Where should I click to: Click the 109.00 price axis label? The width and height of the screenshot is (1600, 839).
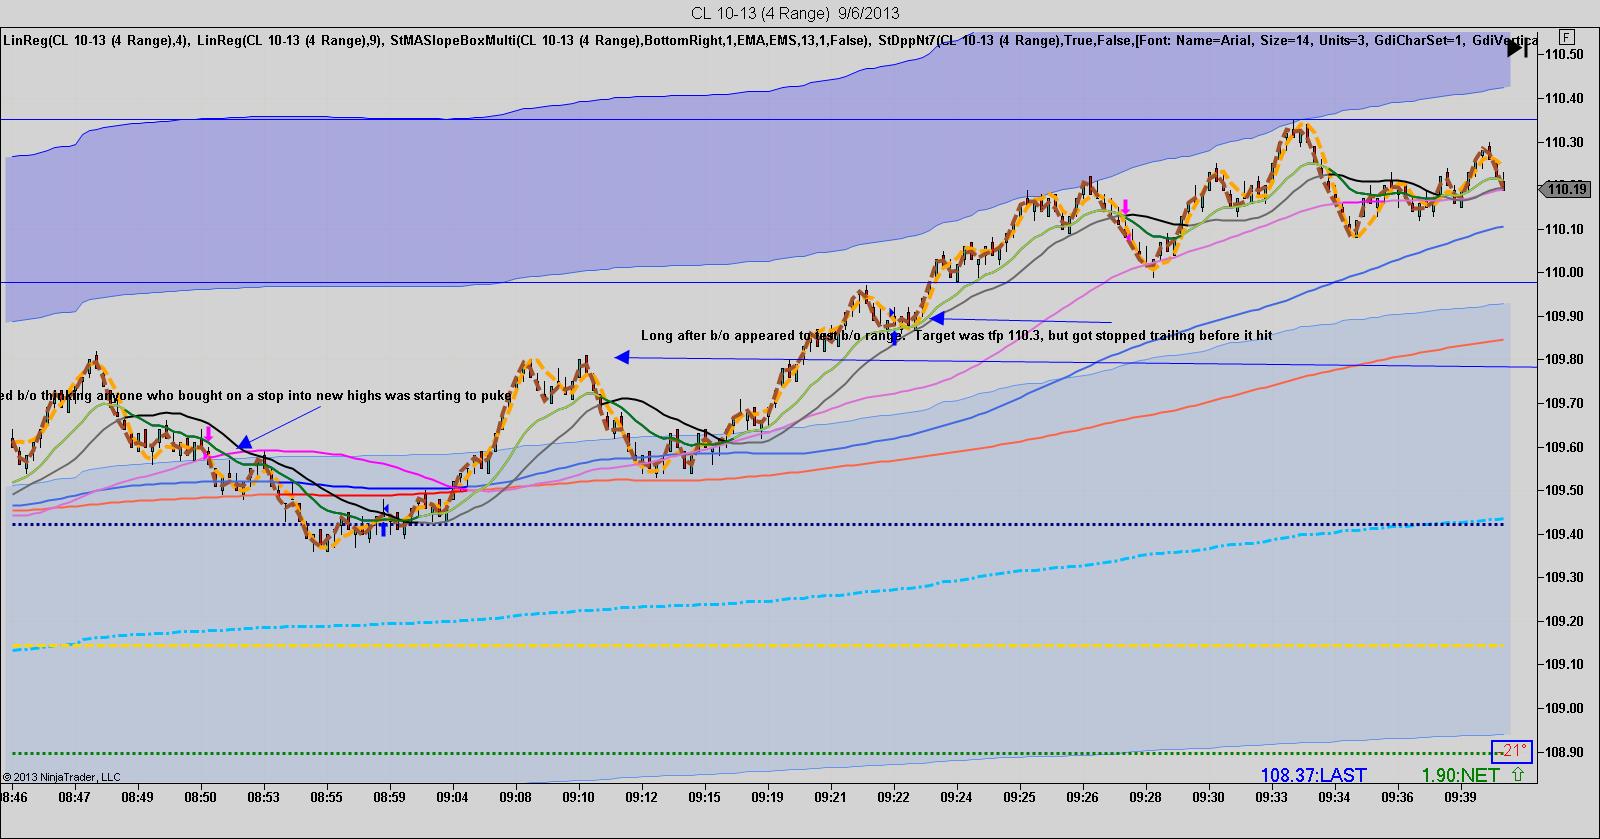[1565, 709]
